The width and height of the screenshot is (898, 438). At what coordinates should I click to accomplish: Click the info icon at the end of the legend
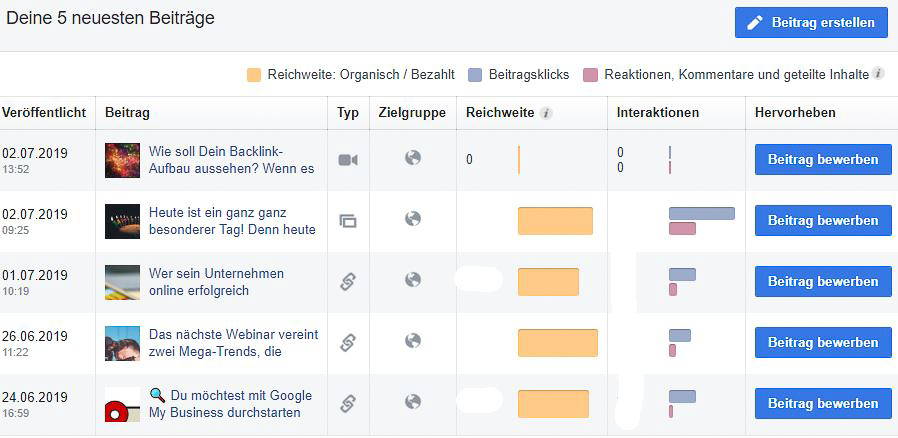click(878, 74)
